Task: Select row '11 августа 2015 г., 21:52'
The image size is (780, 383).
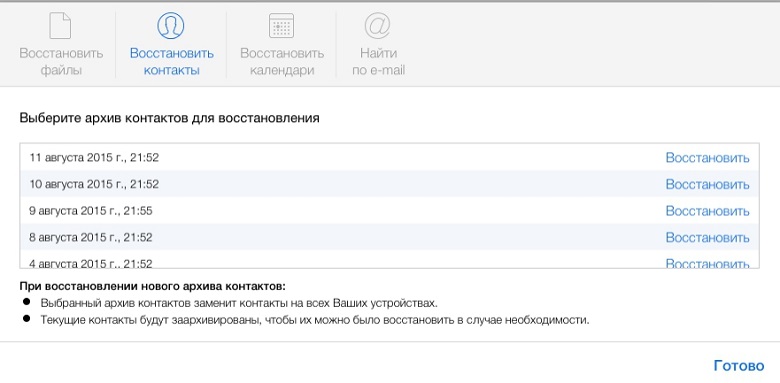Action: click(390, 157)
